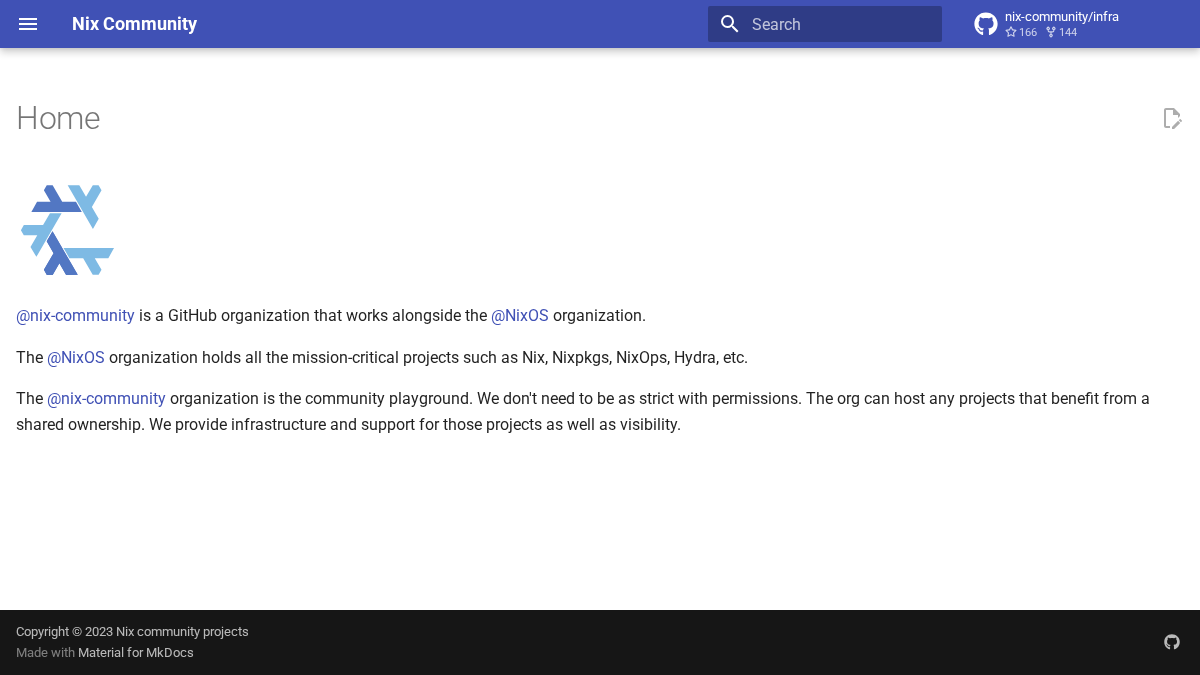
Task: Click the 144 forks count
Action: (1061, 33)
